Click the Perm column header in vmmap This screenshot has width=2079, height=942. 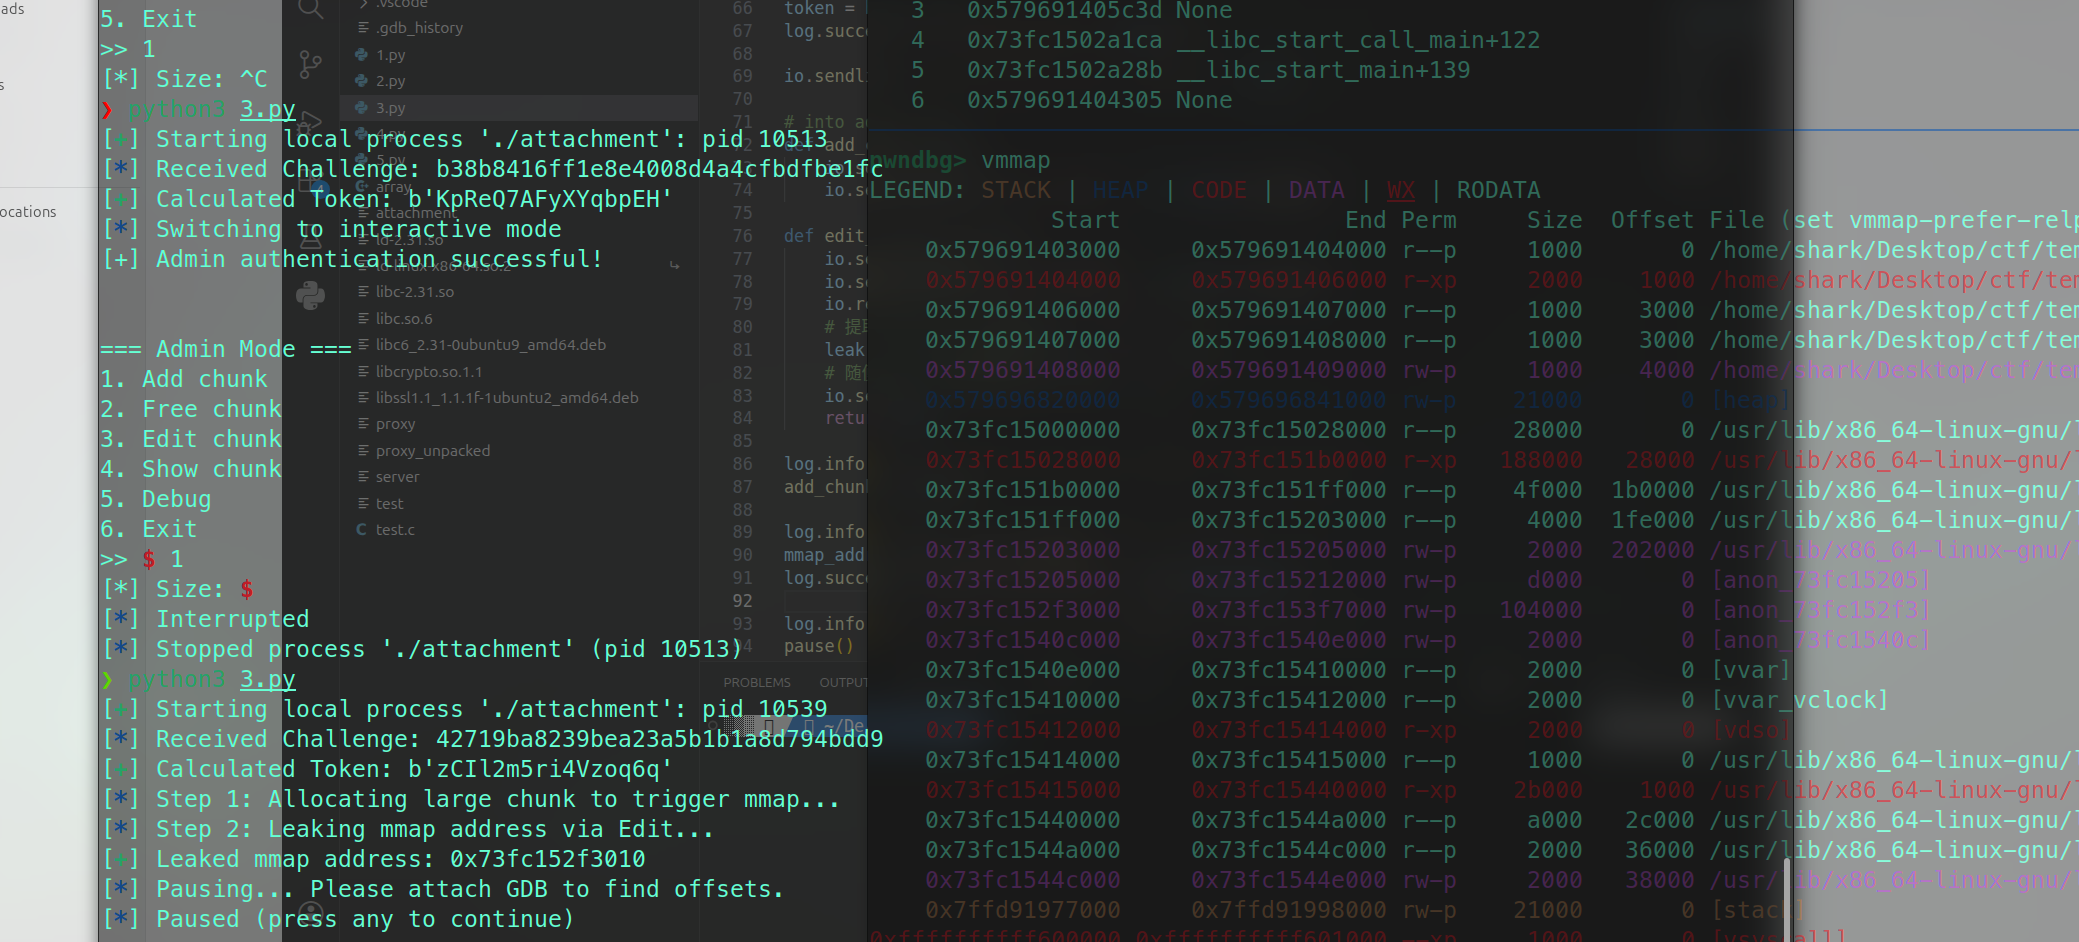pos(1428,220)
